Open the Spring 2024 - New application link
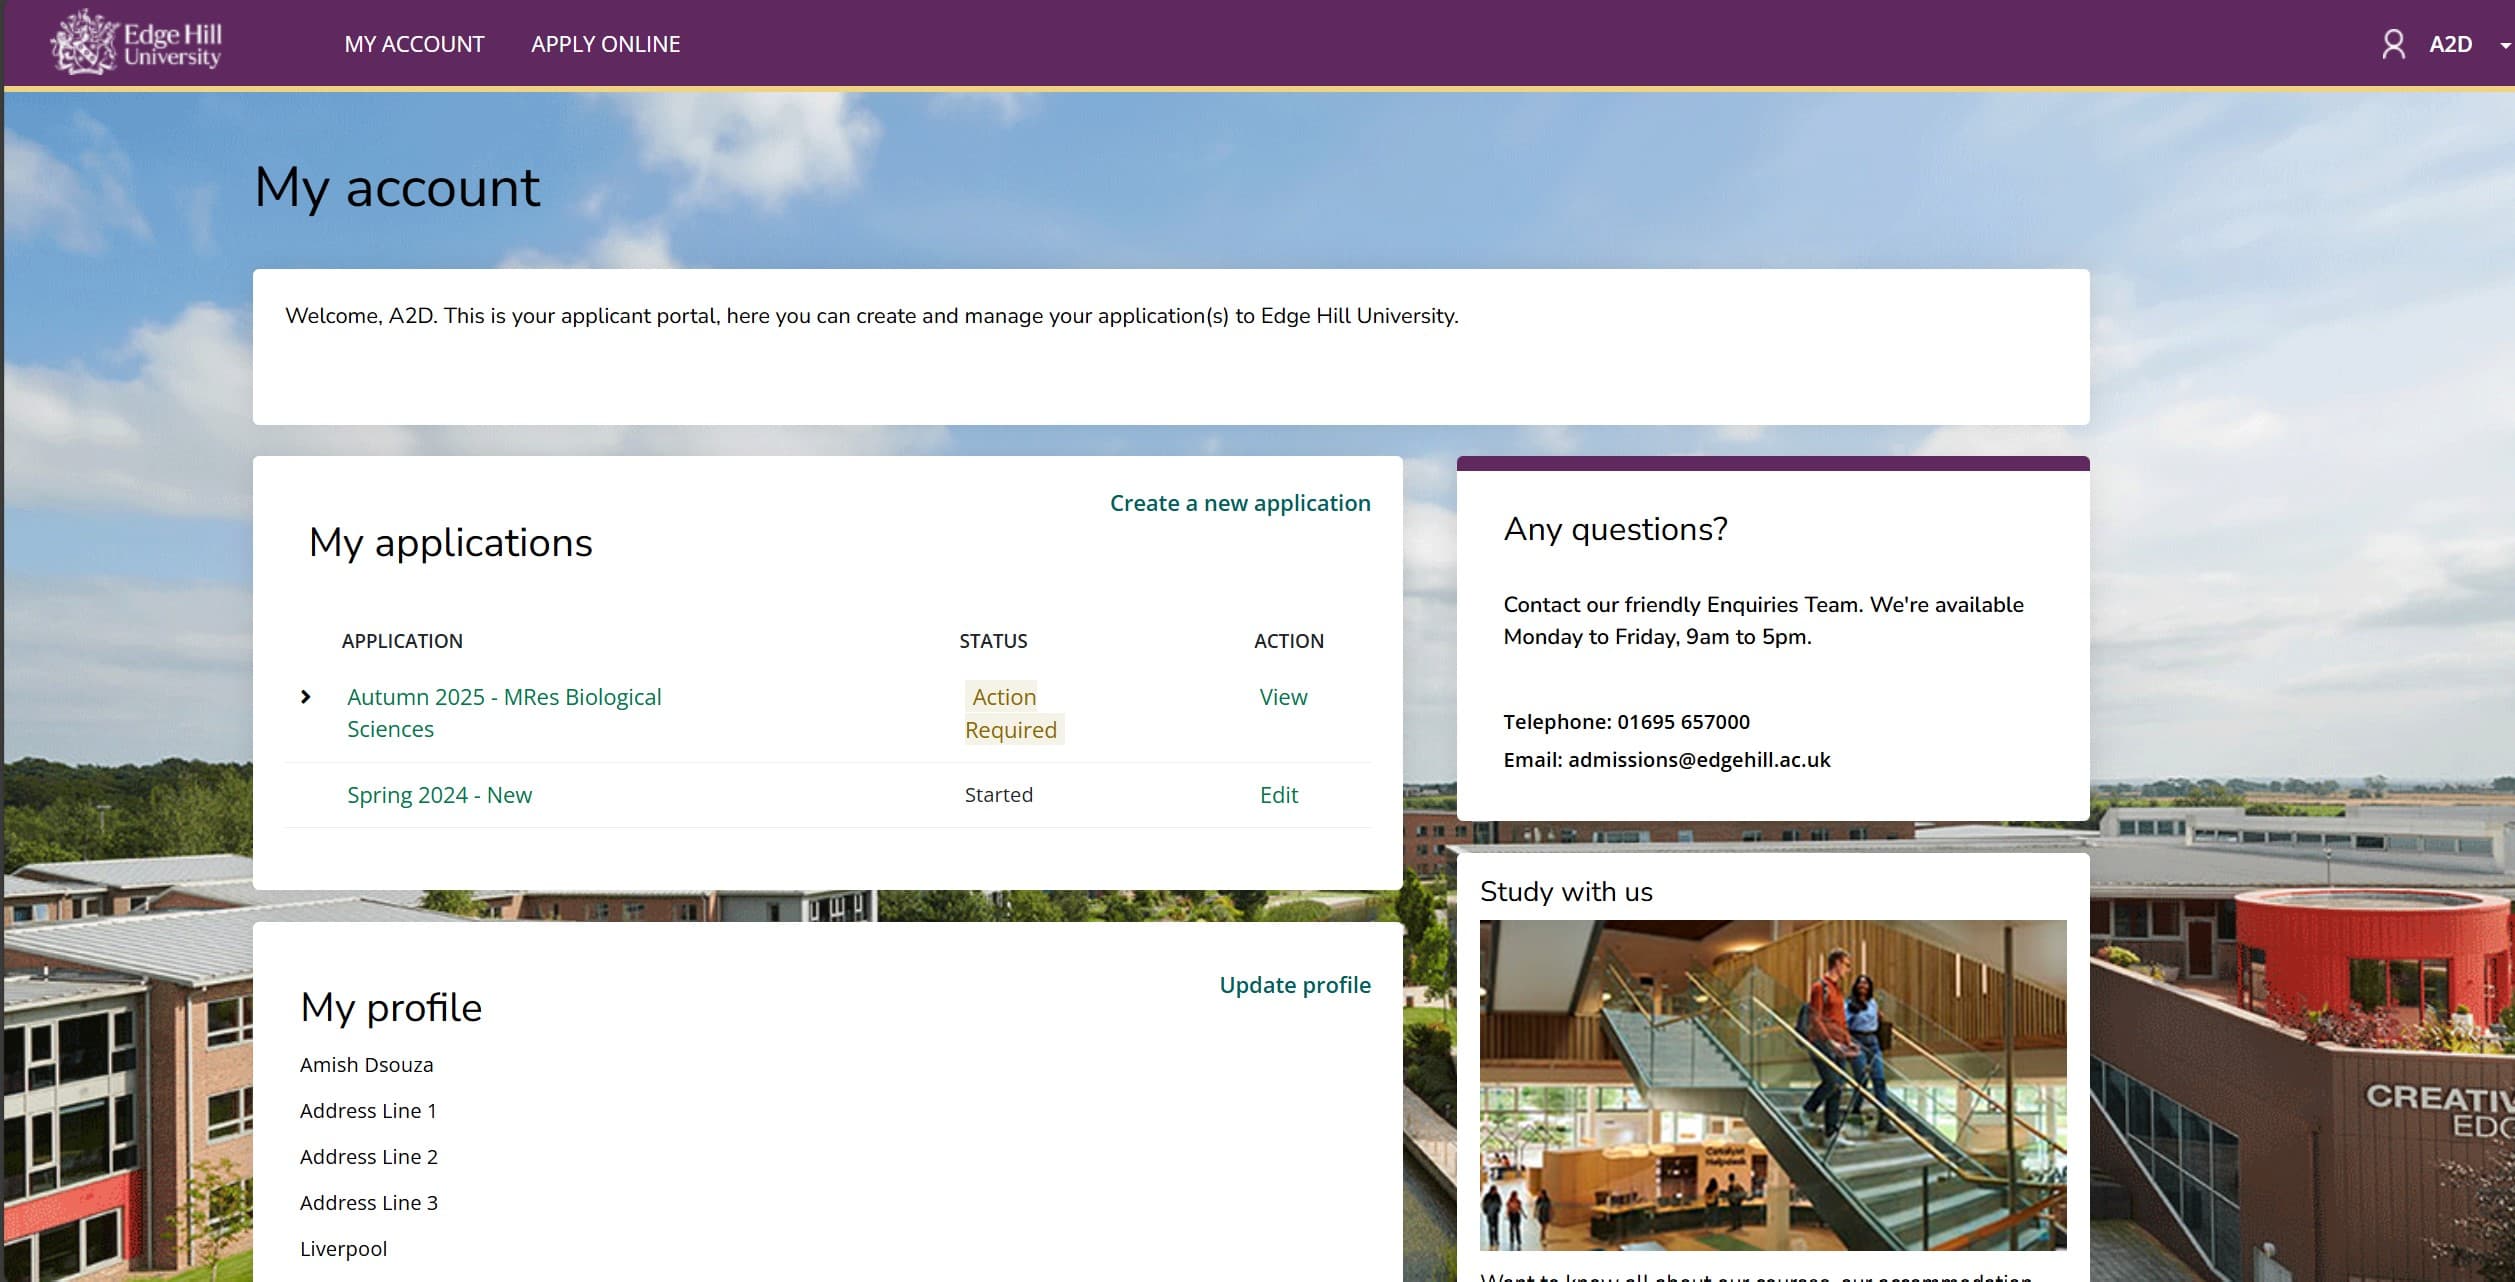 (x=440, y=794)
